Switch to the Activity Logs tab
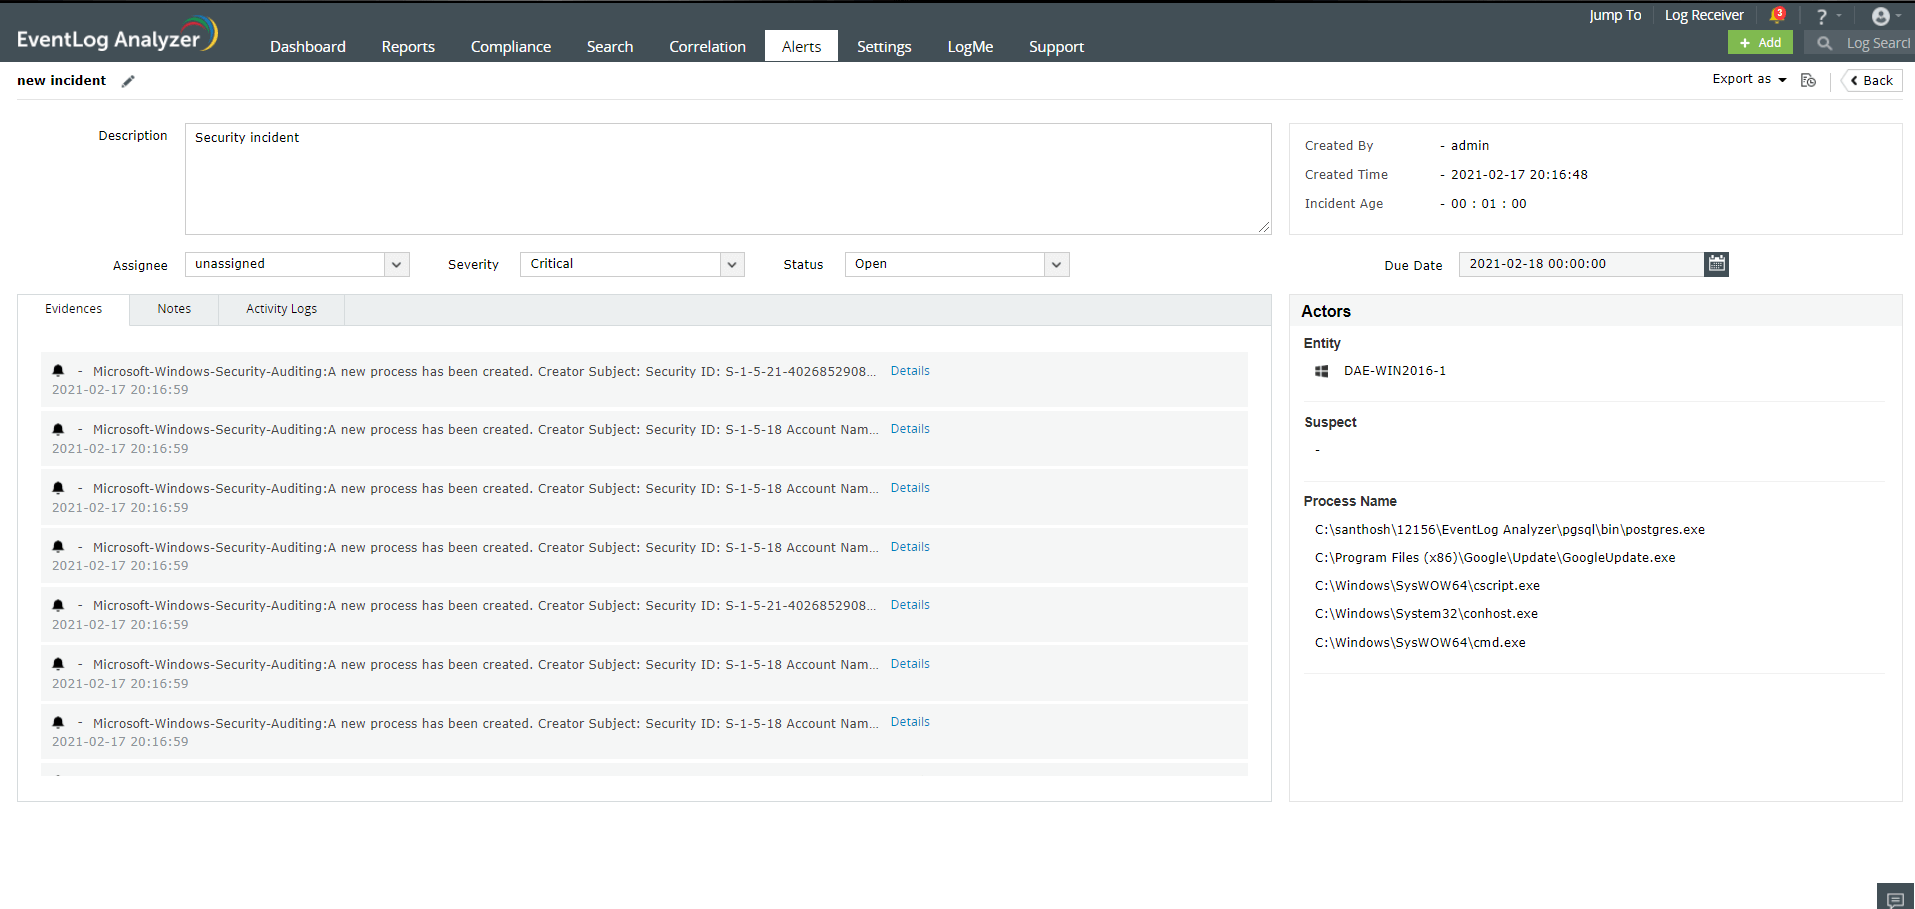 coord(281,309)
